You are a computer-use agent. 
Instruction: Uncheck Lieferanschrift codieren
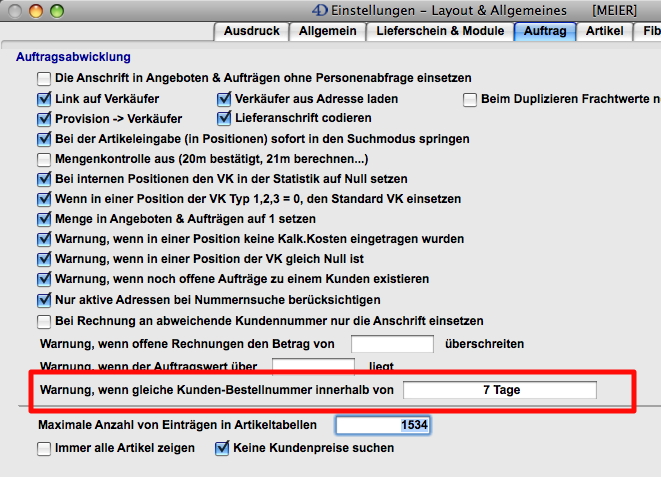coord(225,119)
